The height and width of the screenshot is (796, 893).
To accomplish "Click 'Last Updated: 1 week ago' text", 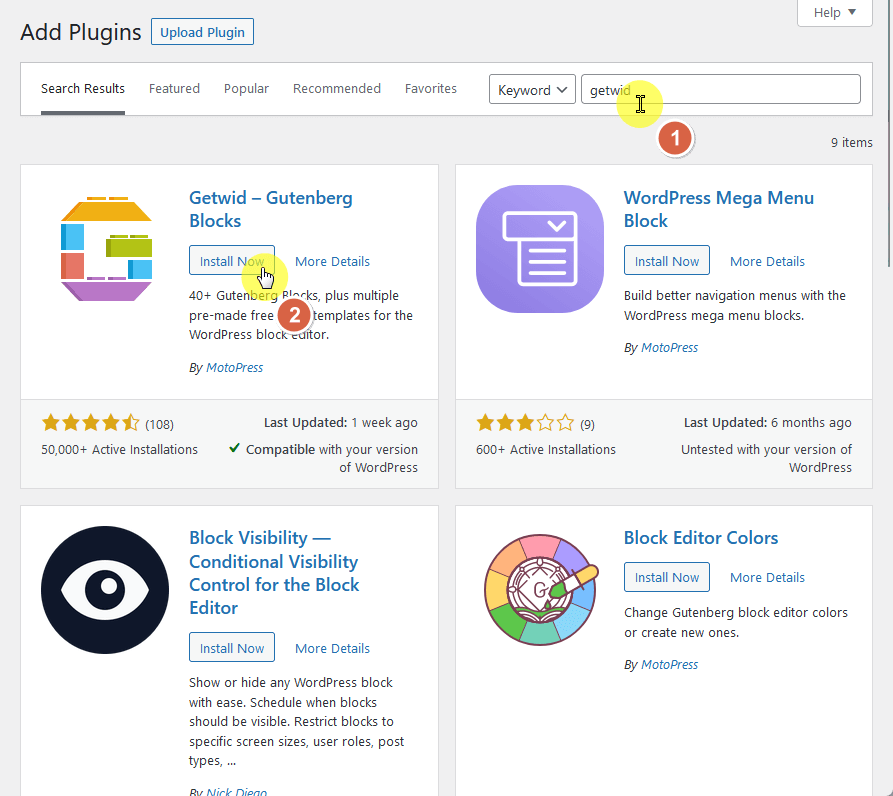I will tap(341, 422).
